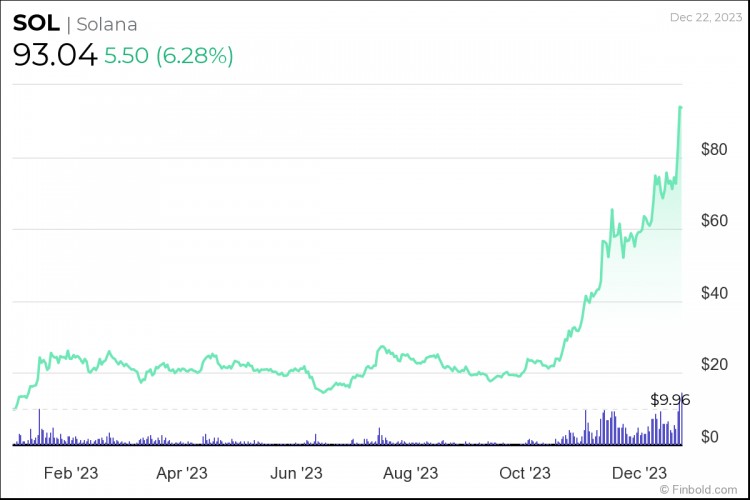Select the Solana name label
The height and width of the screenshot is (500, 750).
pos(105,24)
